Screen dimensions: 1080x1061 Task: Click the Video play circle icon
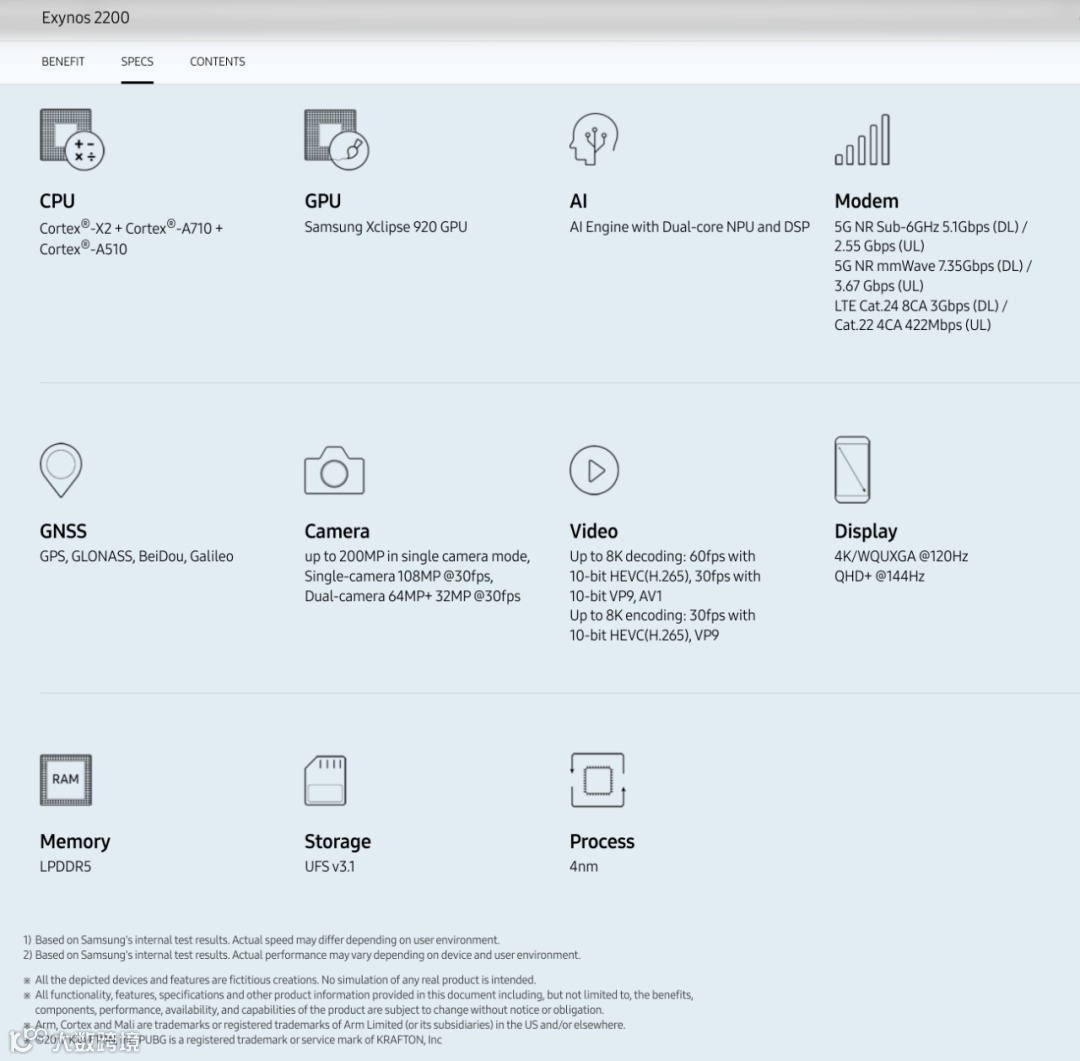click(x=594, y=471)
